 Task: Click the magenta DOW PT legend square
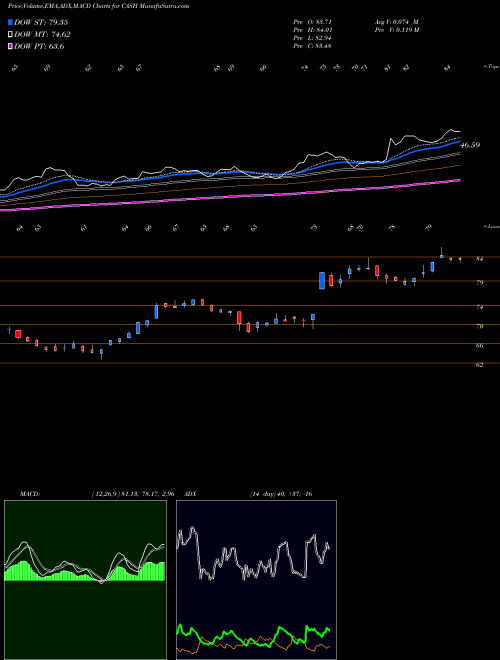pyautogui.click(x=10, y=47)
